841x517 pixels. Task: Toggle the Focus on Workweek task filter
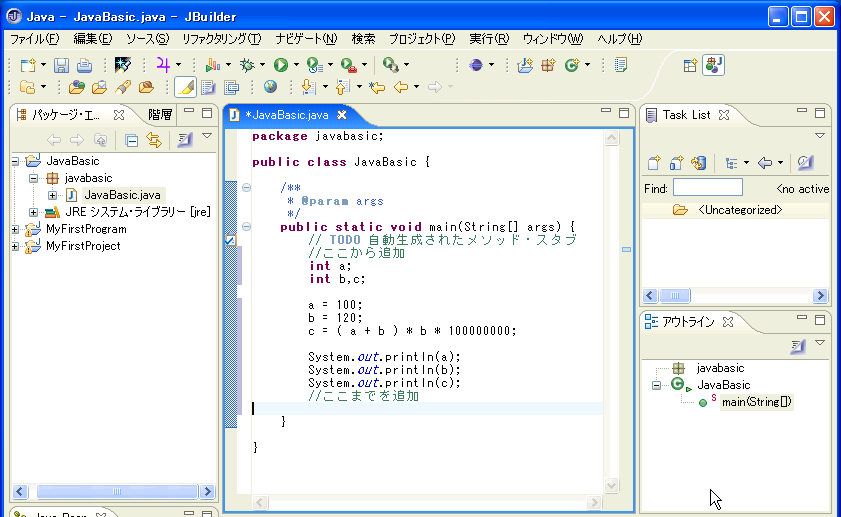click(x=805, y=163)
